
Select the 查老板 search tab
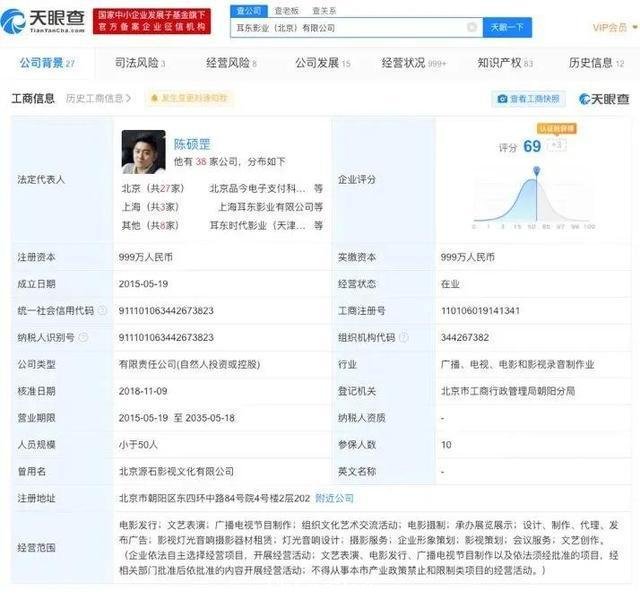coord(287,11)
